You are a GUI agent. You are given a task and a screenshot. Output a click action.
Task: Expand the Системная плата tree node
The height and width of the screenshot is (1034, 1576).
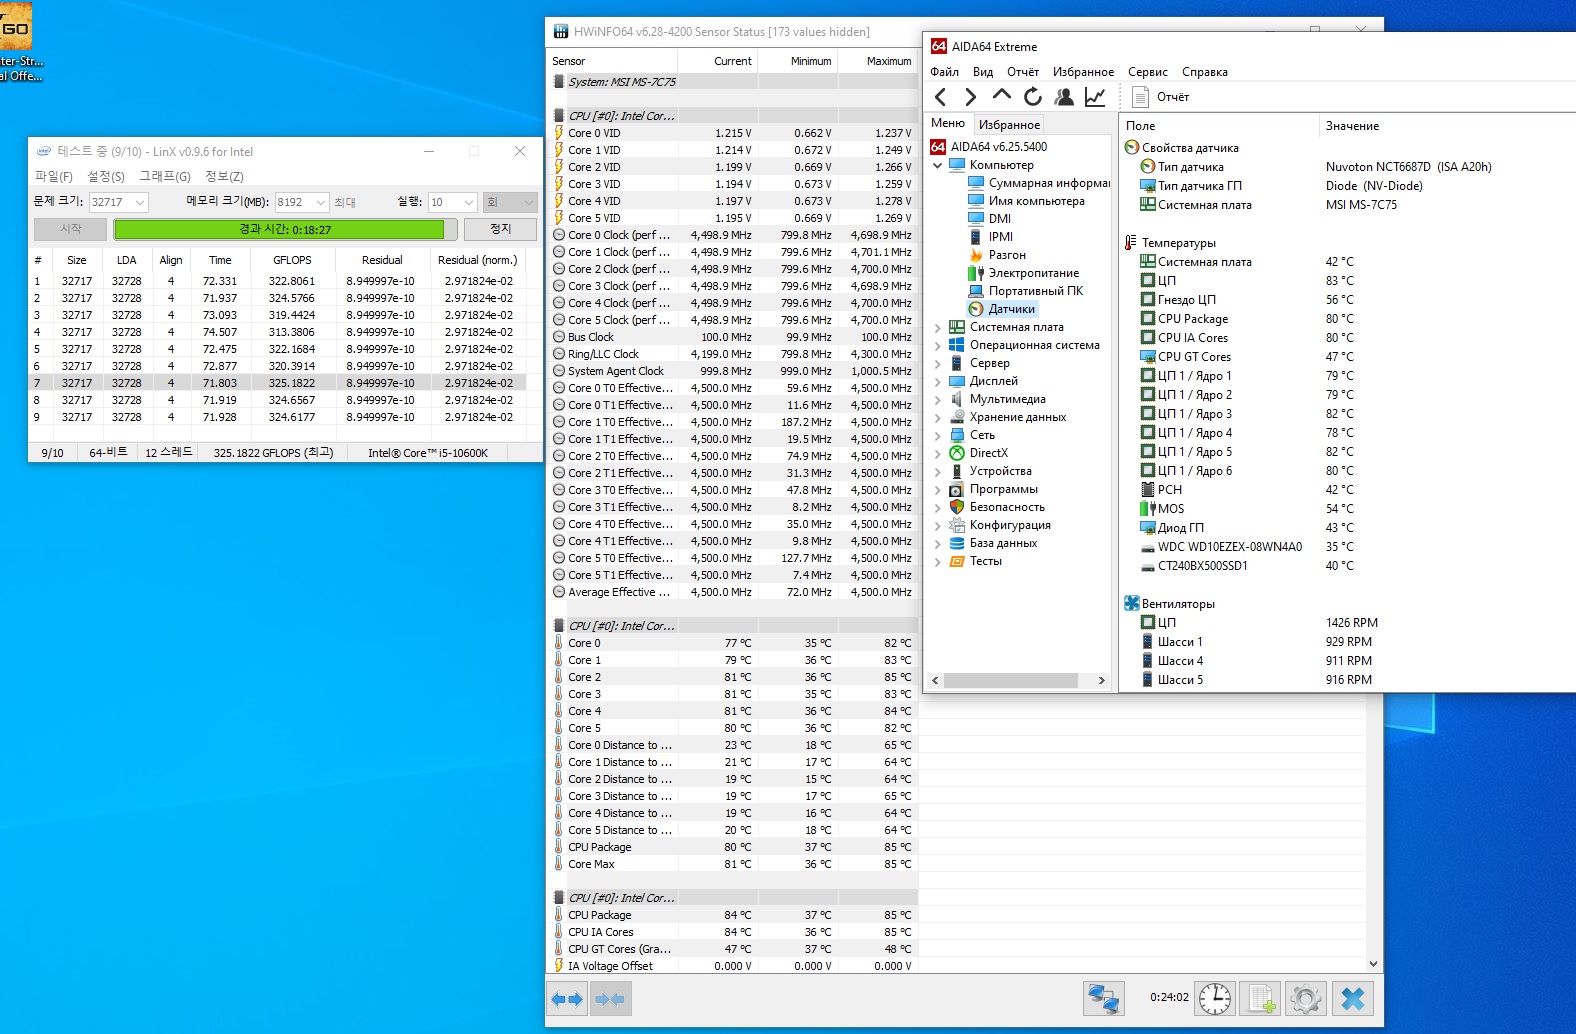[x=937, y=327]
